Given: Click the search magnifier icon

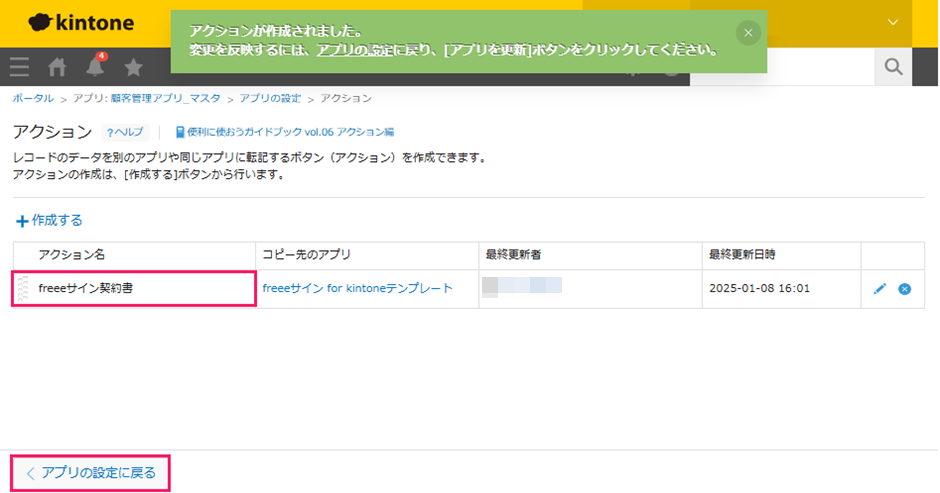Looking at the screenshot, I should tap(893, 67).
